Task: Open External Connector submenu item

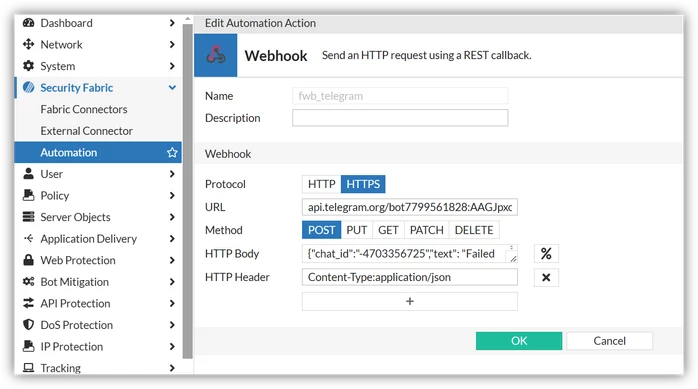Action: point(86,131)
